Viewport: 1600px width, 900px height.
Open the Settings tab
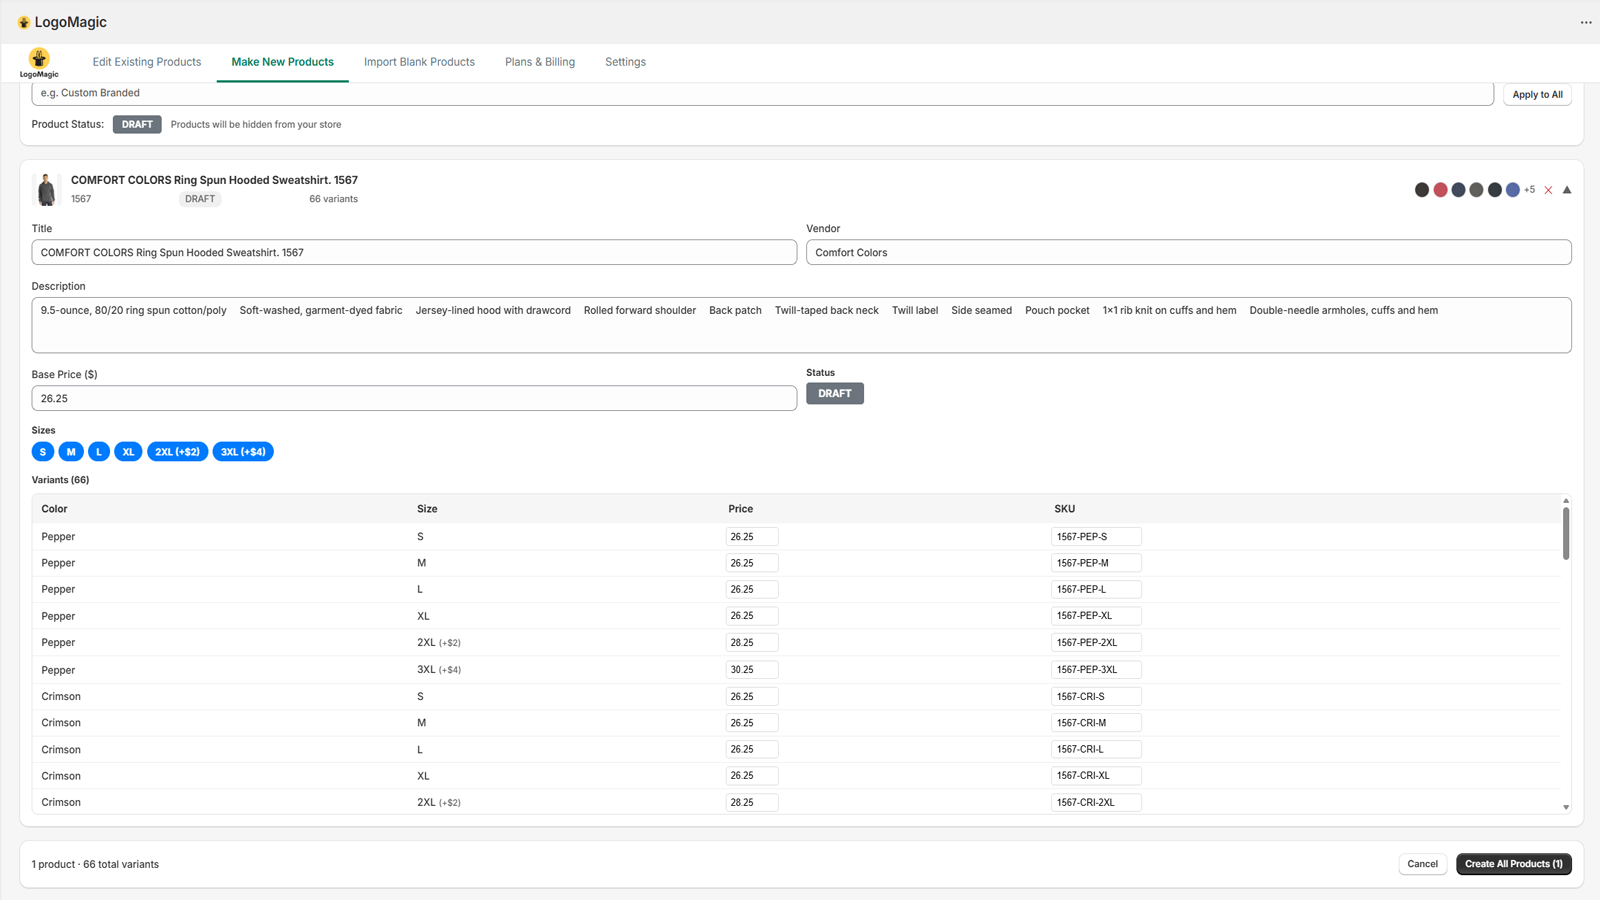point(625,61)
